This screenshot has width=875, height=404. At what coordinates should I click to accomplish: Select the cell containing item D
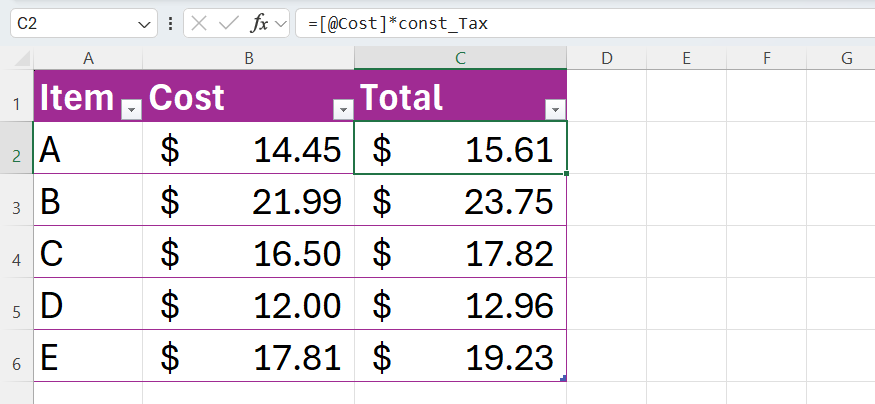88,304
